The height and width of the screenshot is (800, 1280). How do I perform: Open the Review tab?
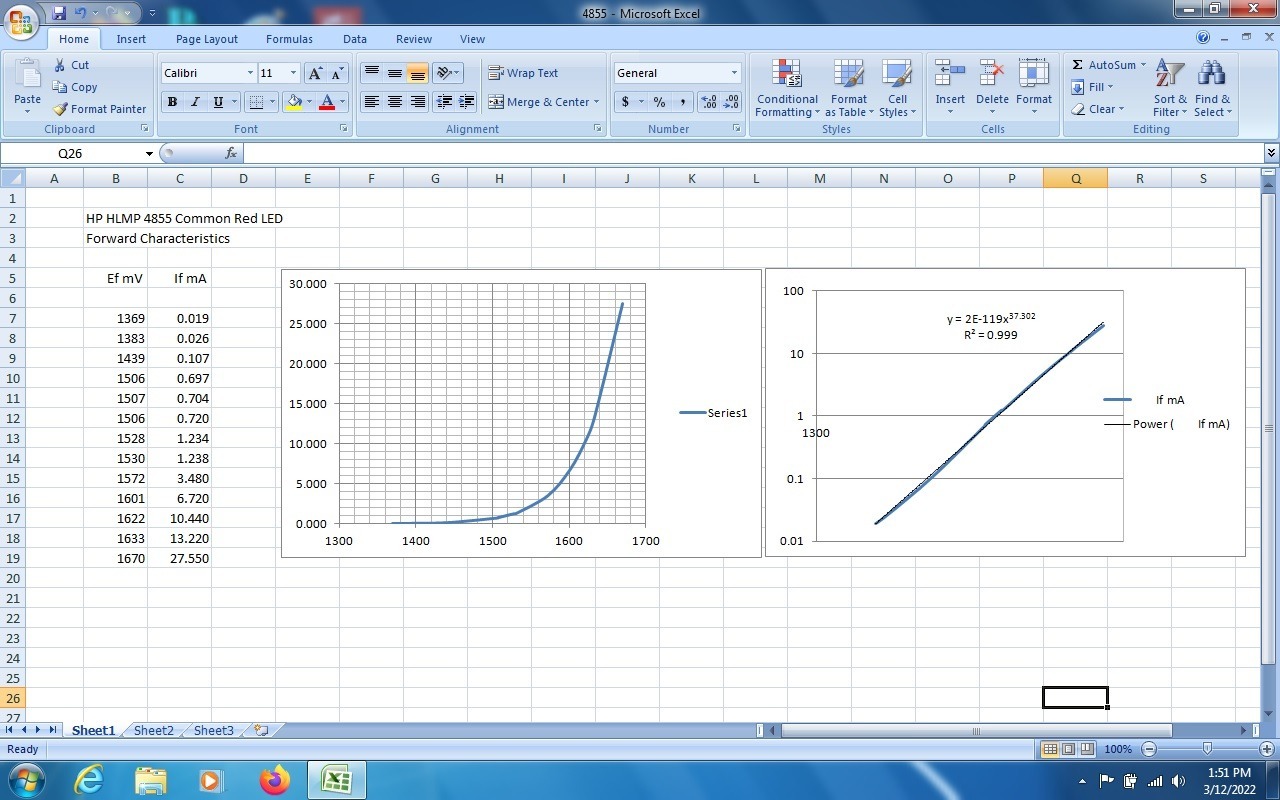[x=413, y=39]
